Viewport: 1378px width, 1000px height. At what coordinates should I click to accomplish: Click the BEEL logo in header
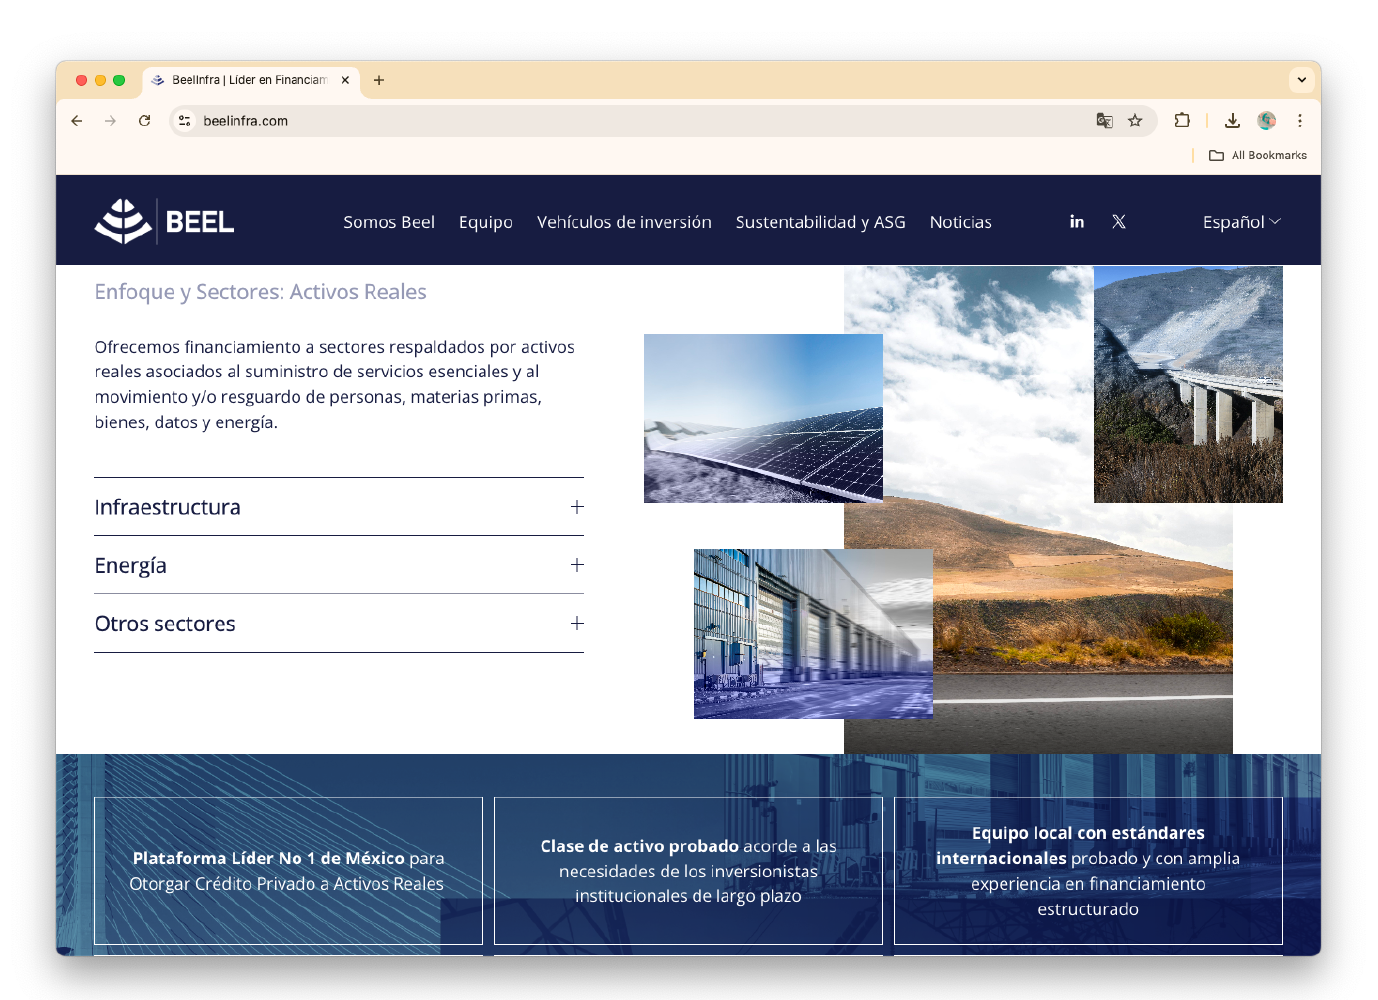164,221
